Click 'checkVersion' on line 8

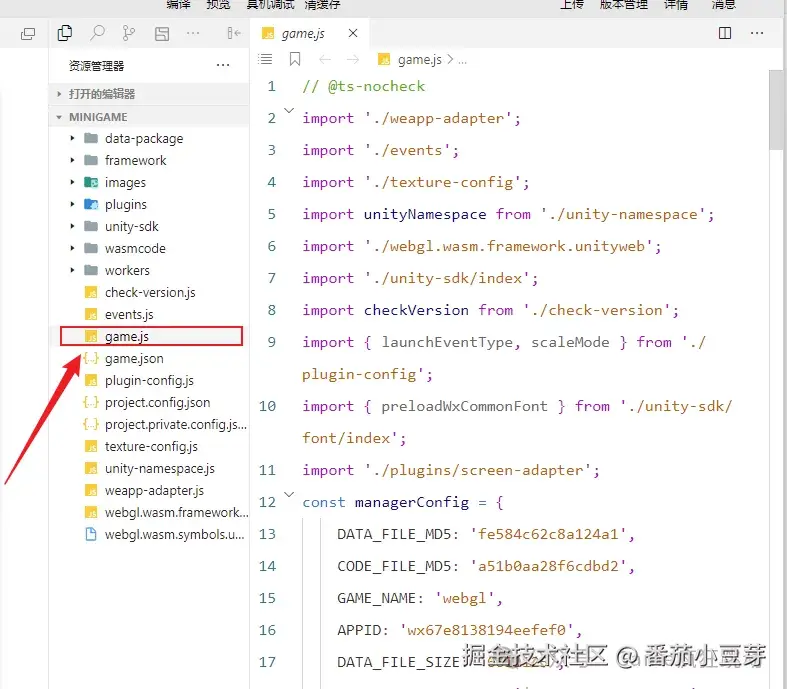pos(416,310)
